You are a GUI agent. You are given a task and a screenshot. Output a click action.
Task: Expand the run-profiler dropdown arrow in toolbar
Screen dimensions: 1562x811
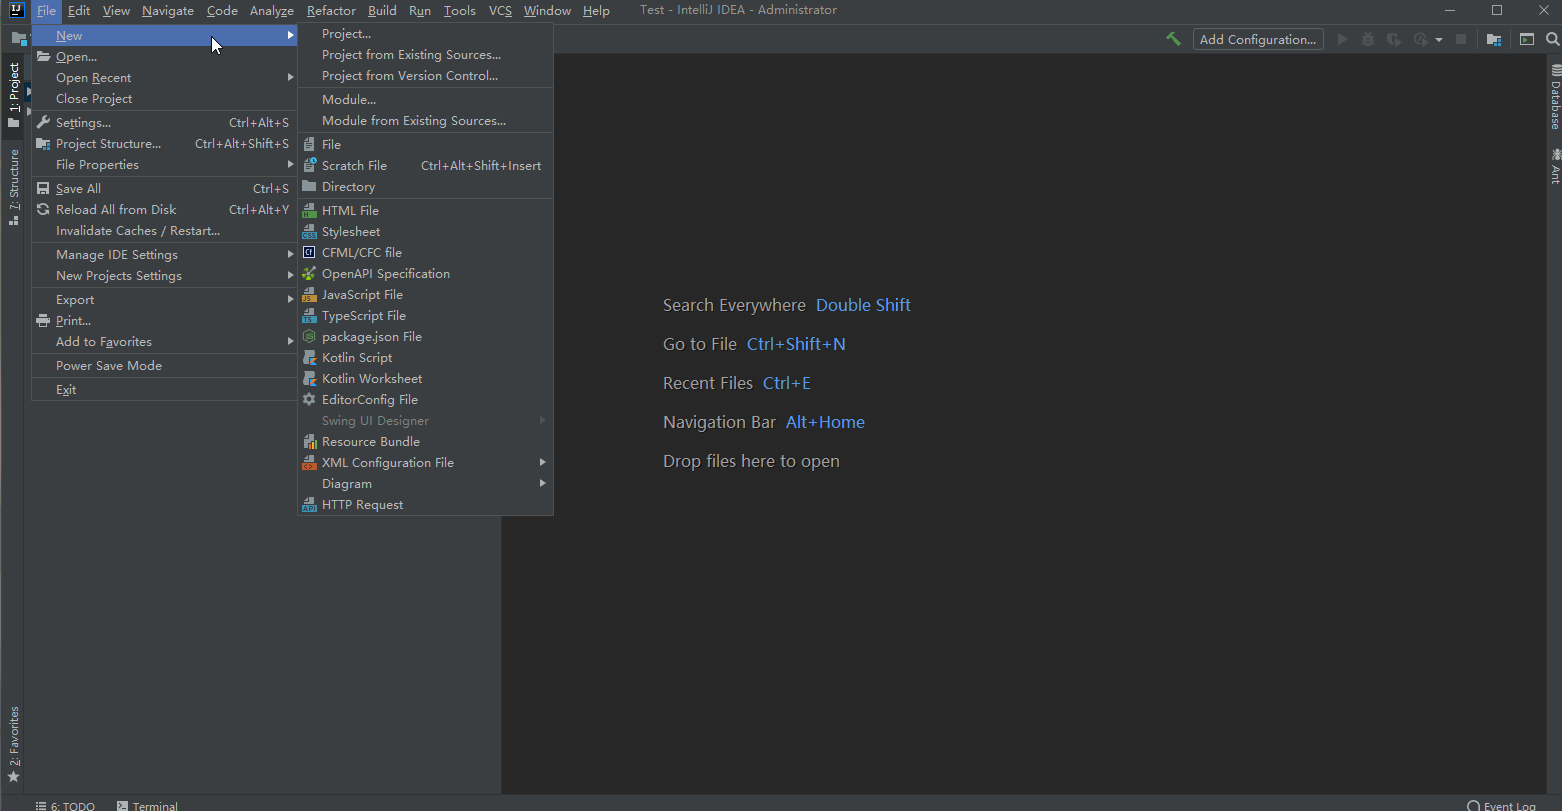point(1439,40)
